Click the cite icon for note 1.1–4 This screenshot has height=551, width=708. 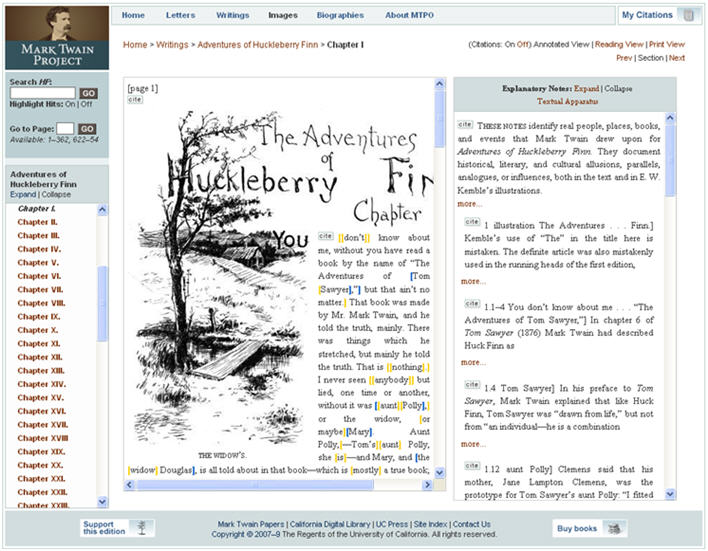(x=472, y=304)
